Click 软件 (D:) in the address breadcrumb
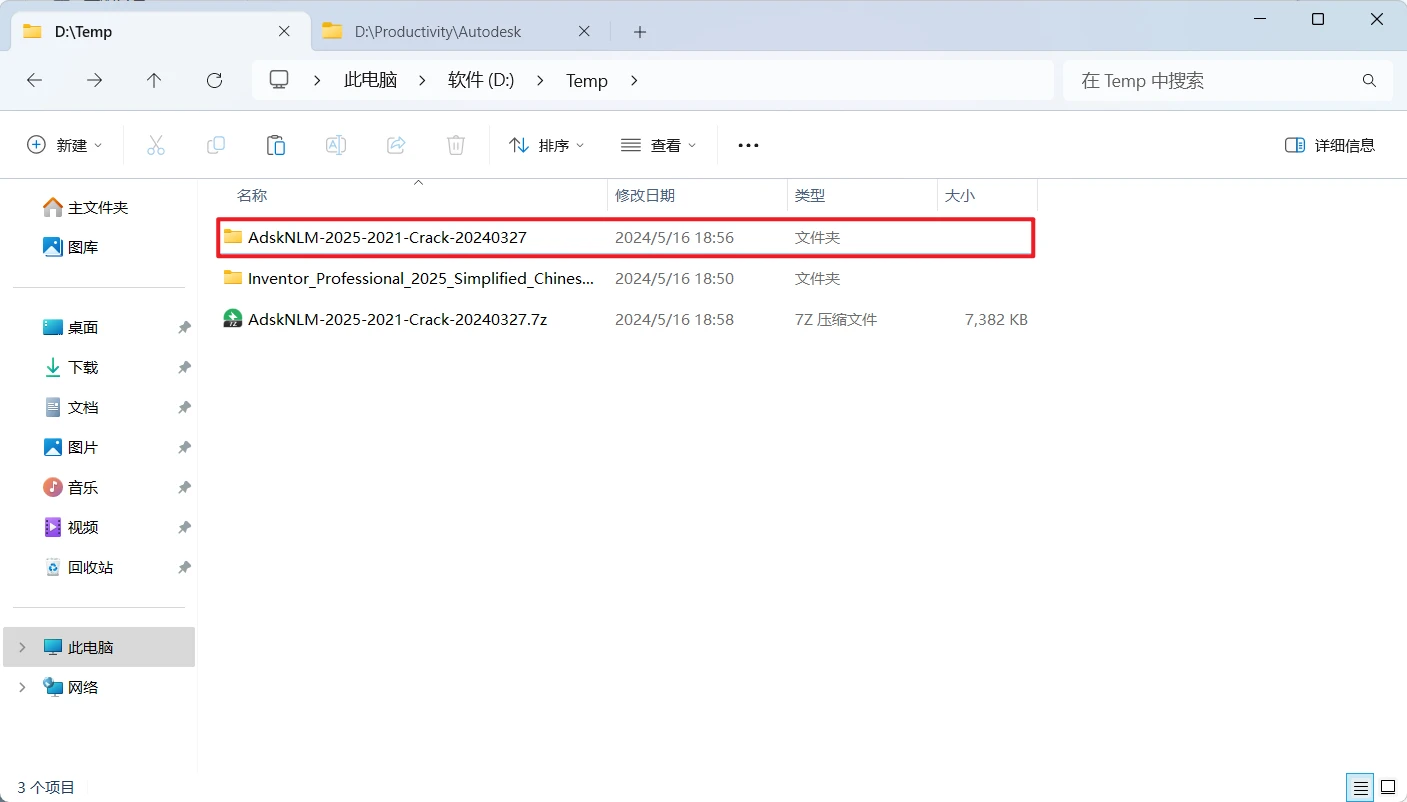Screen dimensions: 1407x802 [481, 81]
